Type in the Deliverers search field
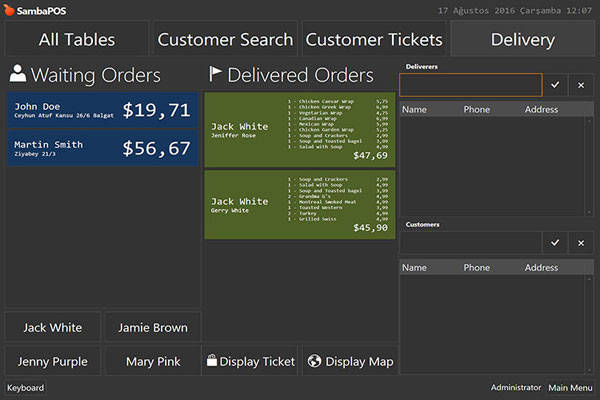The image size is (600, 400). (x=470, y=85)
